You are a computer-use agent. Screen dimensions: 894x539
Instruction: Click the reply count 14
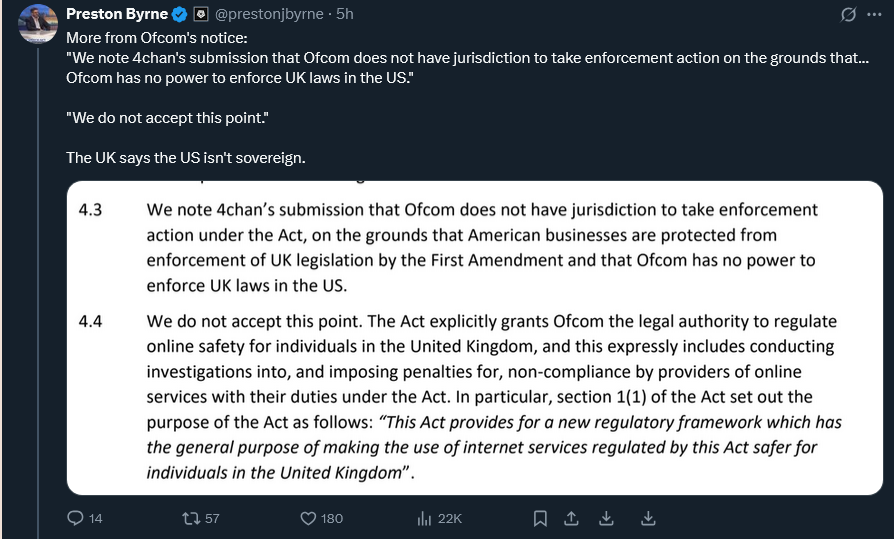(x=96, y=518)
